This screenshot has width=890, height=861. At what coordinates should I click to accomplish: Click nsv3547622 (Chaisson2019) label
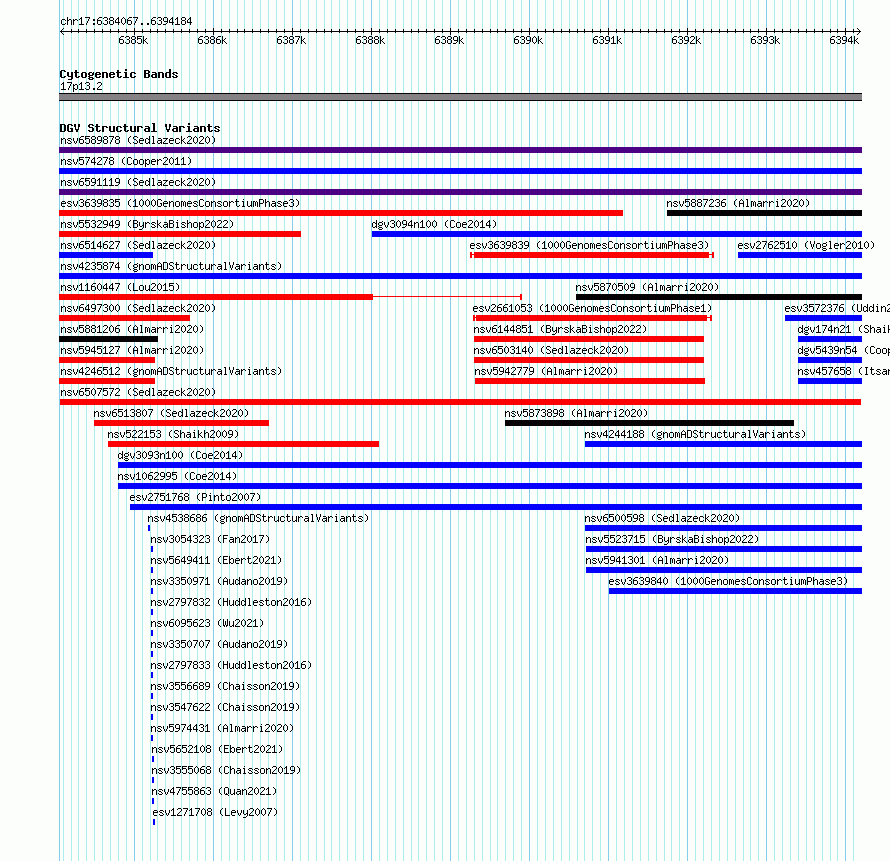[x=225, y=707]
